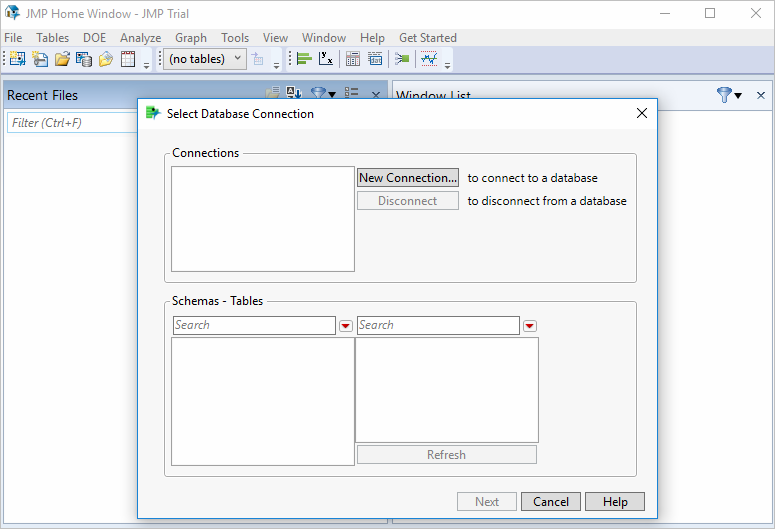This screenshot has width=775, height=529.
Task: Close the Select Database Connection dialog
Action: (x=642, y=113)
